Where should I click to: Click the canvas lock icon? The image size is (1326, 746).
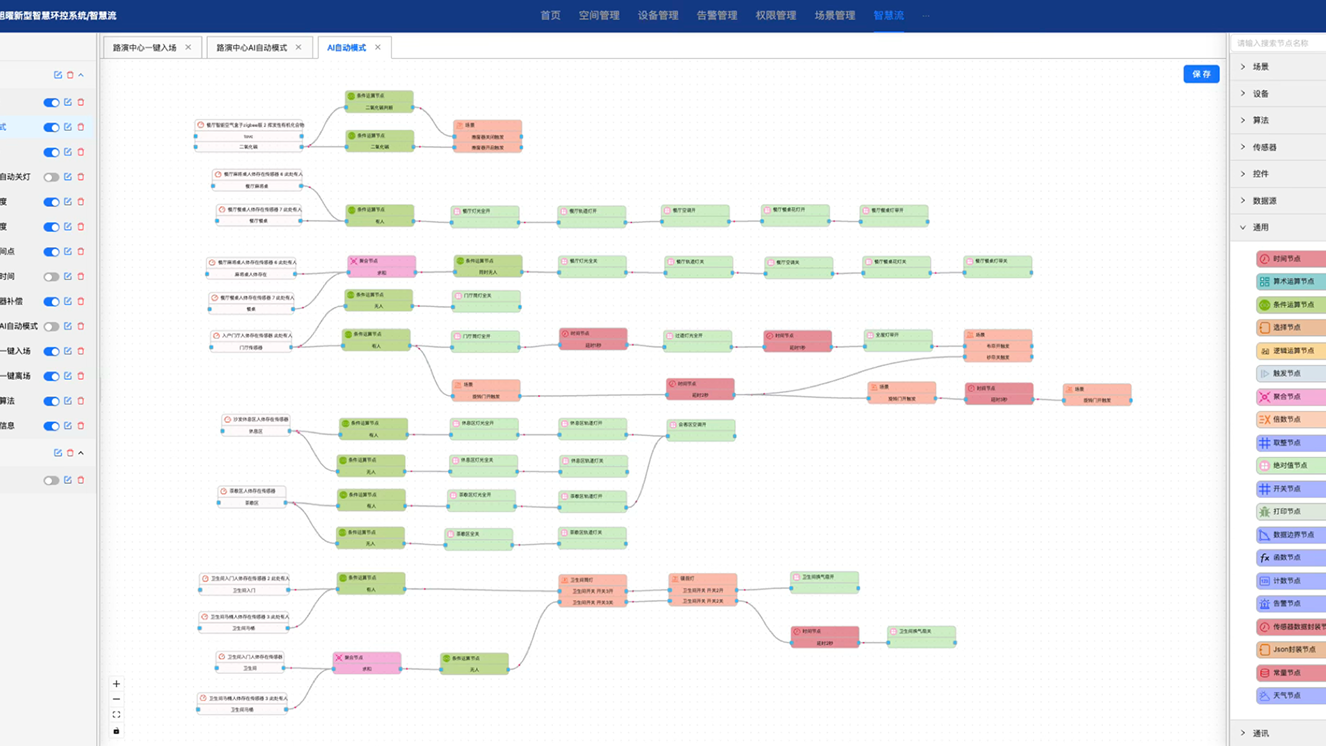coord(116,731)
